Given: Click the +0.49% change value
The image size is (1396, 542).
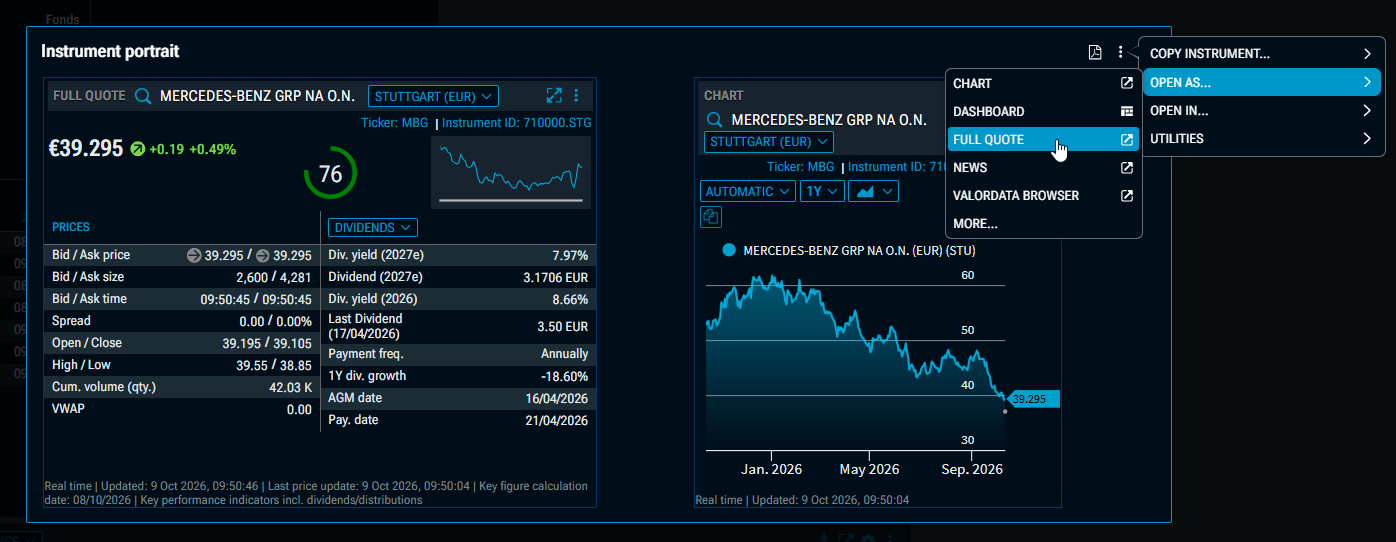Looking at the screenshot, I should click(212, 149).
